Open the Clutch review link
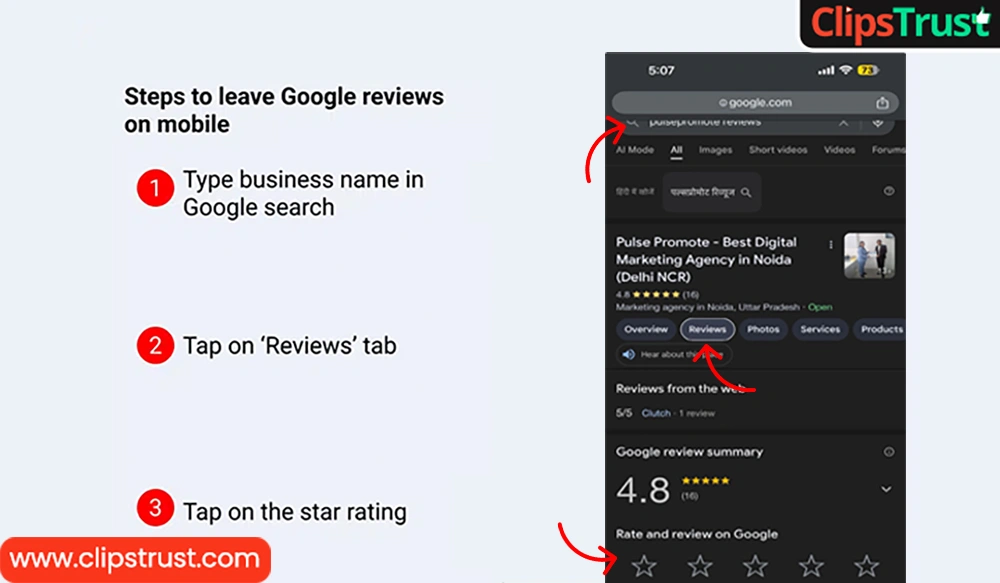The height and width of the screenshot is (583, 1000). [x=655, y=413]
